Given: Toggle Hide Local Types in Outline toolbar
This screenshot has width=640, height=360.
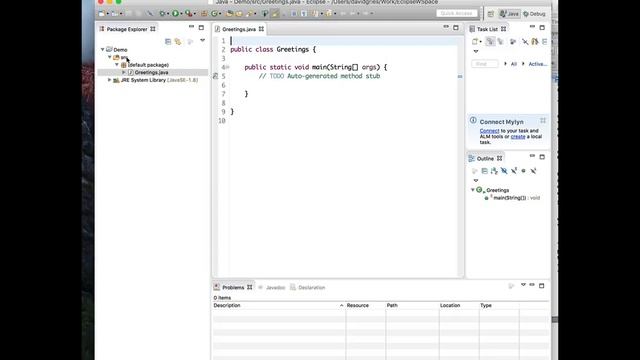Looking at the screenshot, I should pyautogui.click(x=533, y=171).
